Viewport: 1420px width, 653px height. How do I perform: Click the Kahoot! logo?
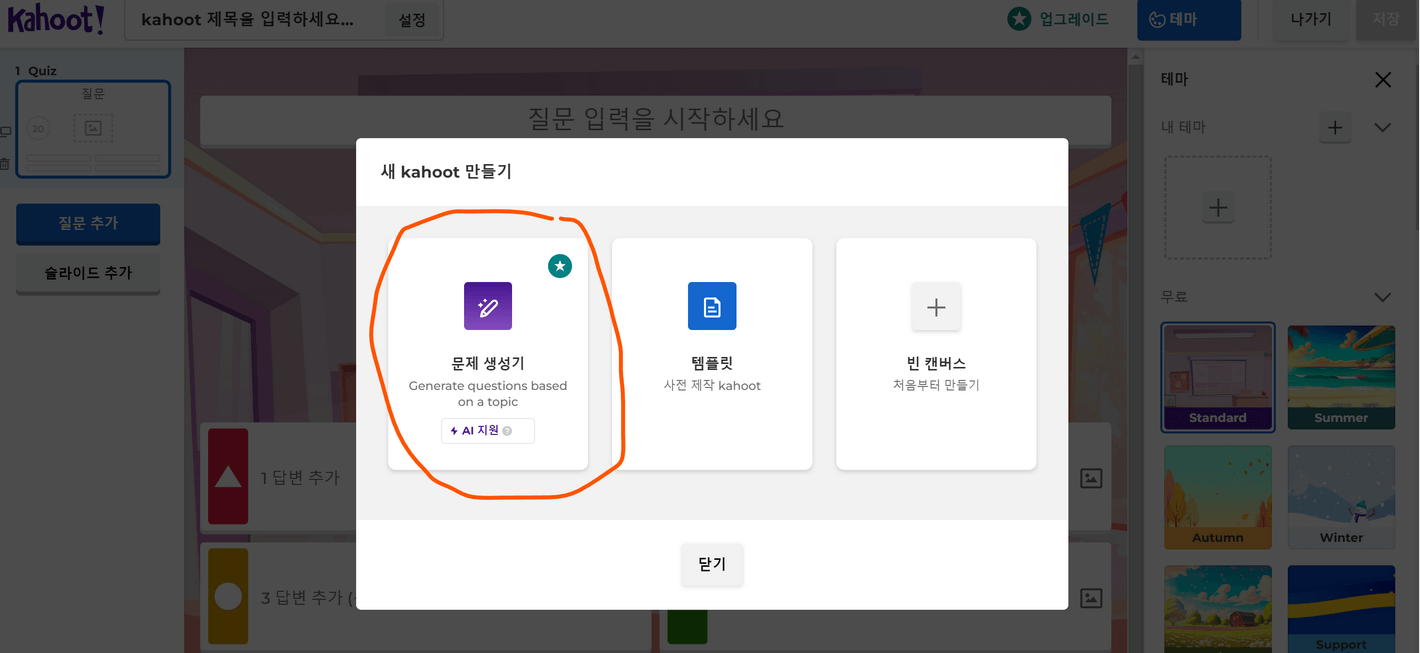point(56,19)
